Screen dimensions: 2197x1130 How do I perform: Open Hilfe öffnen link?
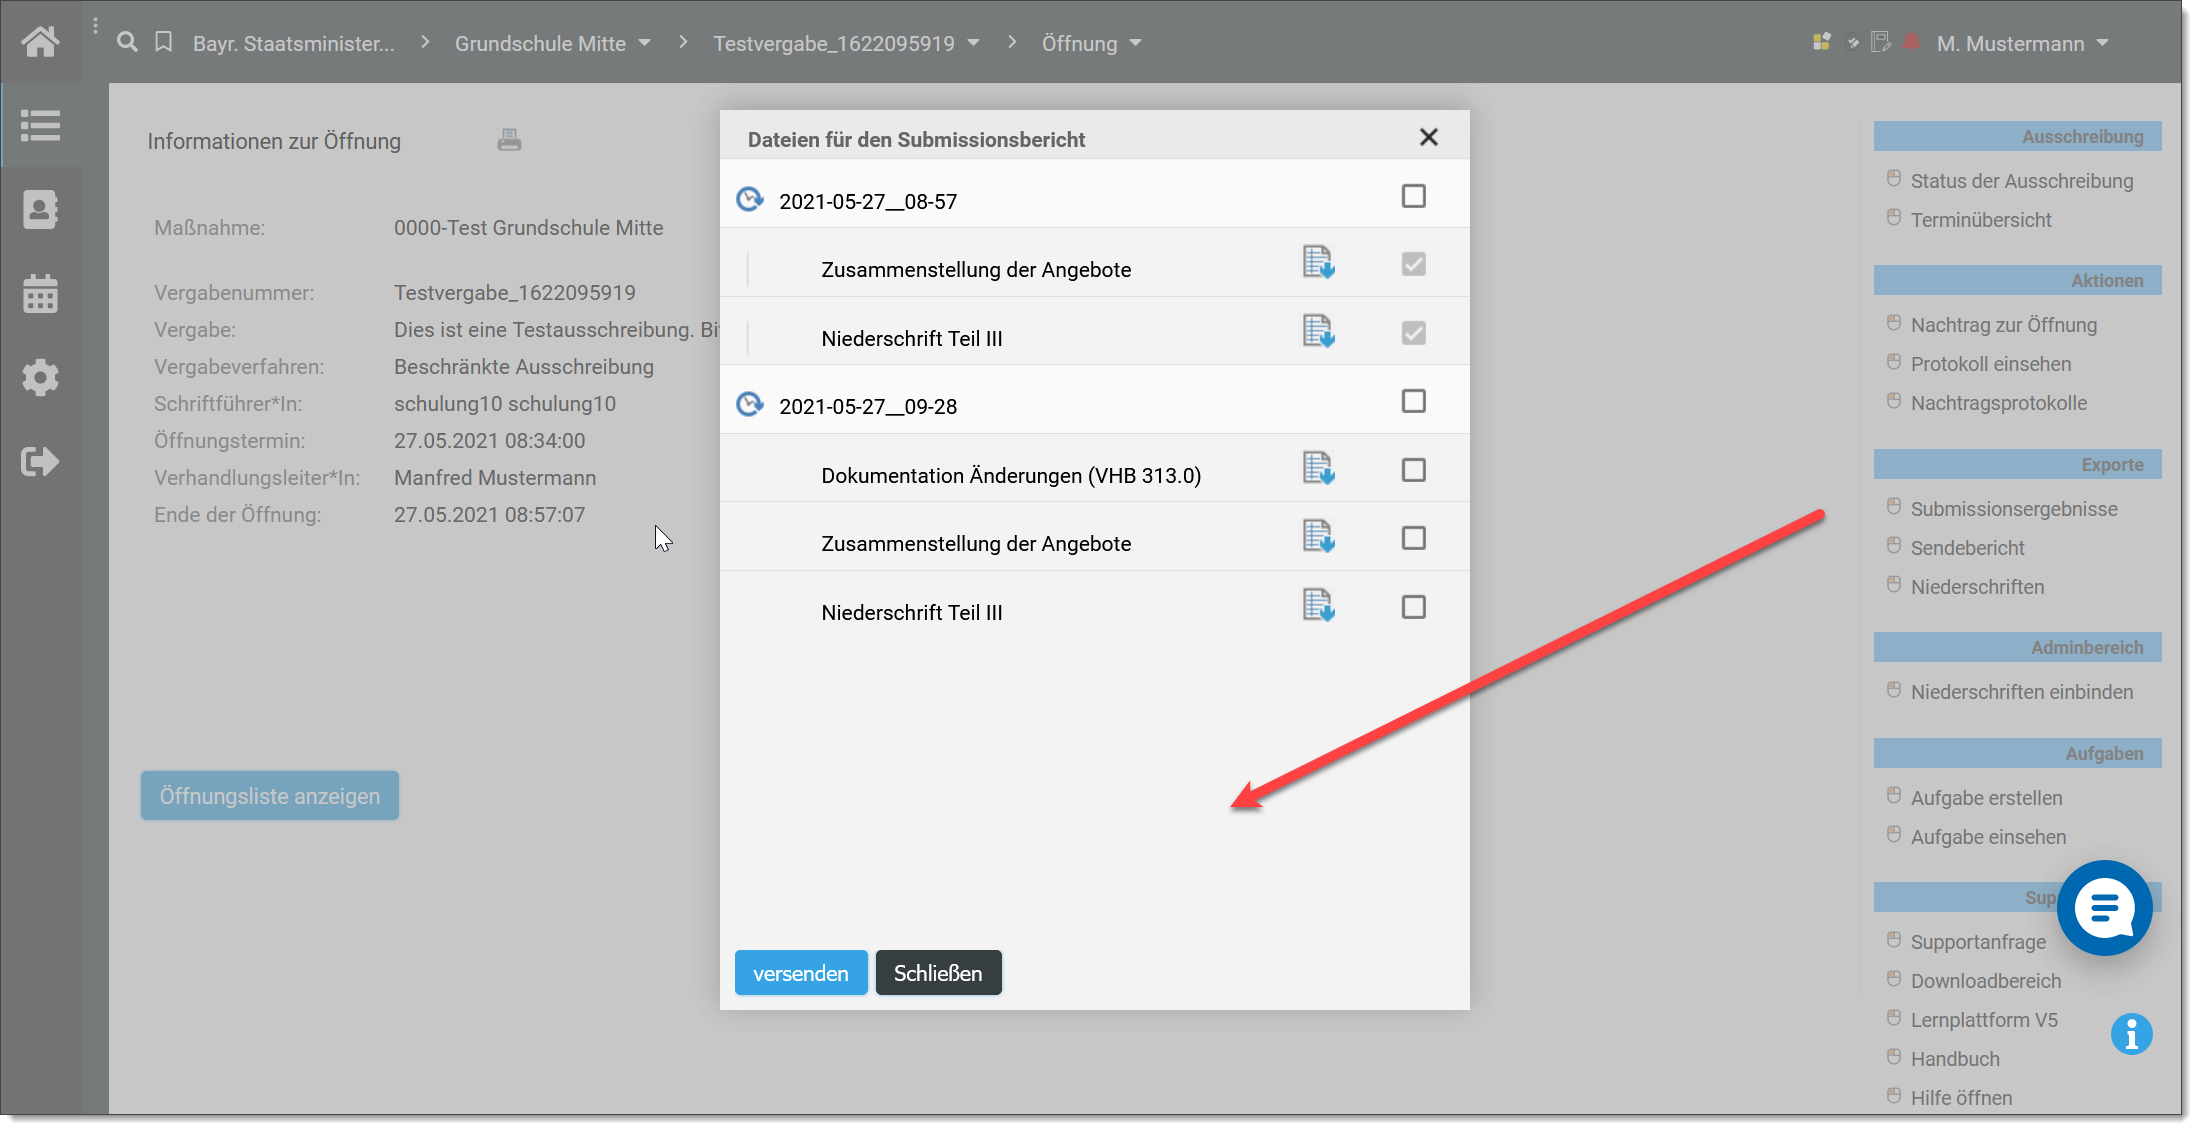[x=1961, y=1098]
